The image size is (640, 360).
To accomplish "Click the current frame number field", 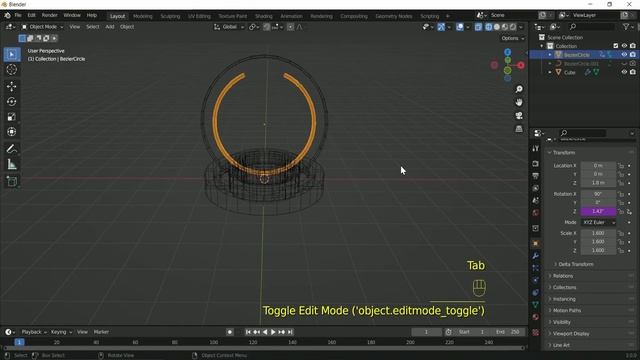I will pos(426,332).
